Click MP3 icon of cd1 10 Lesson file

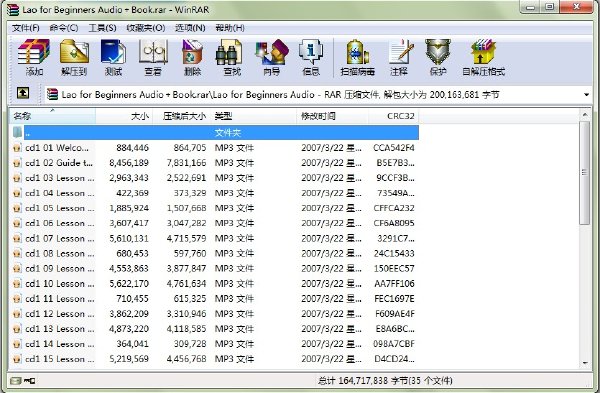click(17, 284)
